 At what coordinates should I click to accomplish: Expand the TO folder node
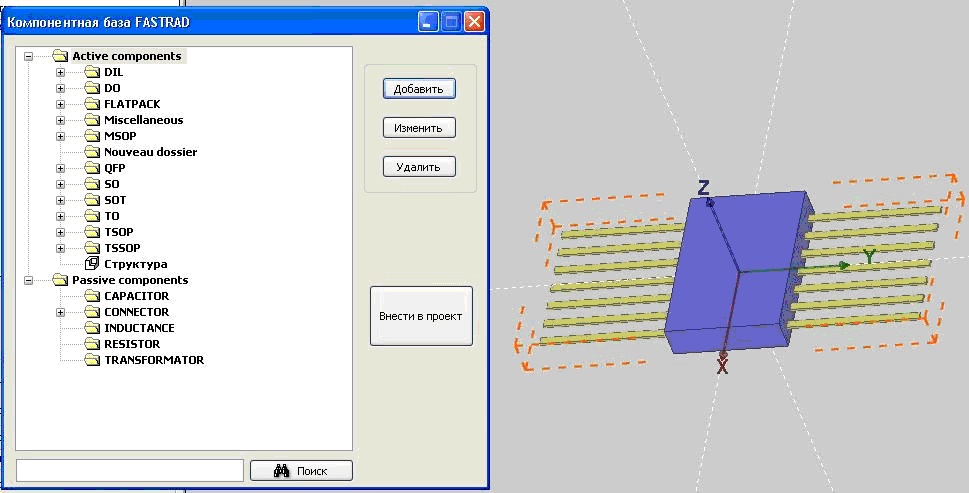61,216
